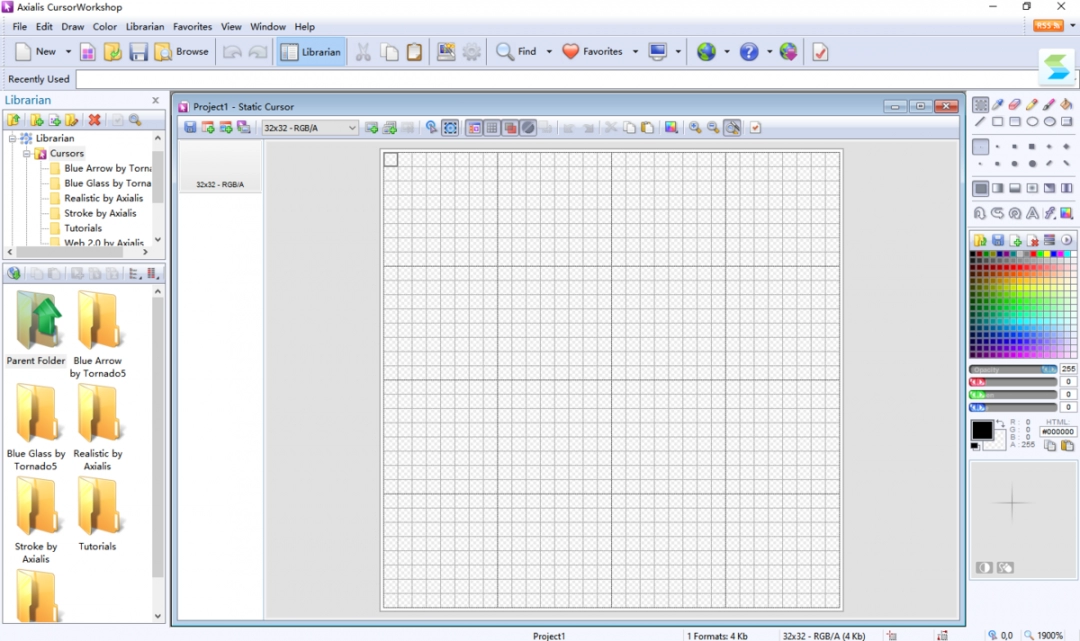The image size is (1080, 641).
Task: Expand the New button dropdown arrow
Action: (x=68, y=52)
